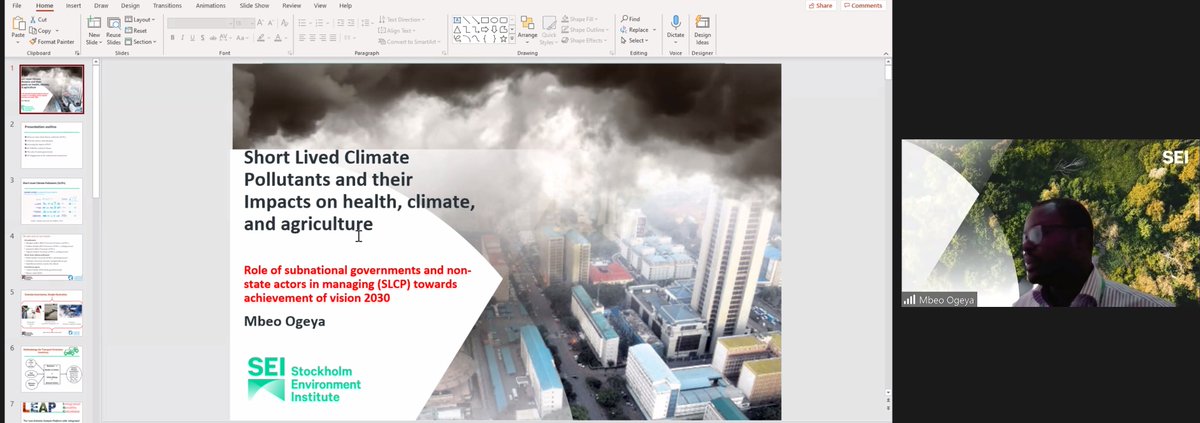The image size is (1200, 423).
Task: Click Convert to SmartArt
Action: coord(409,42)
